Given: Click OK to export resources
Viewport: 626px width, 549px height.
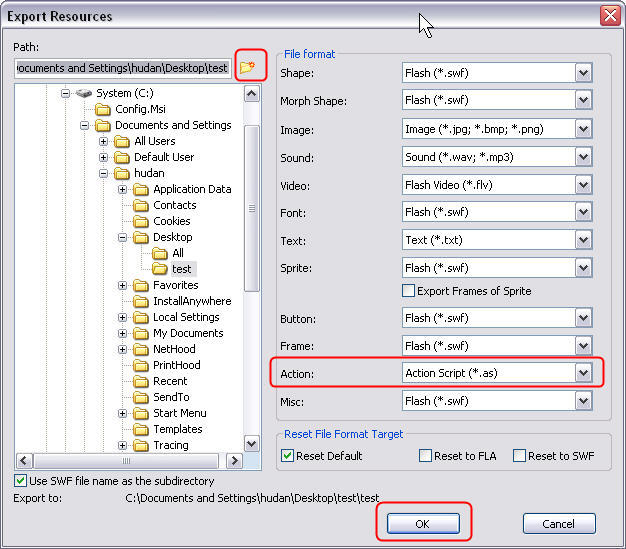Looking at the screenshot, I should (423, 523).
